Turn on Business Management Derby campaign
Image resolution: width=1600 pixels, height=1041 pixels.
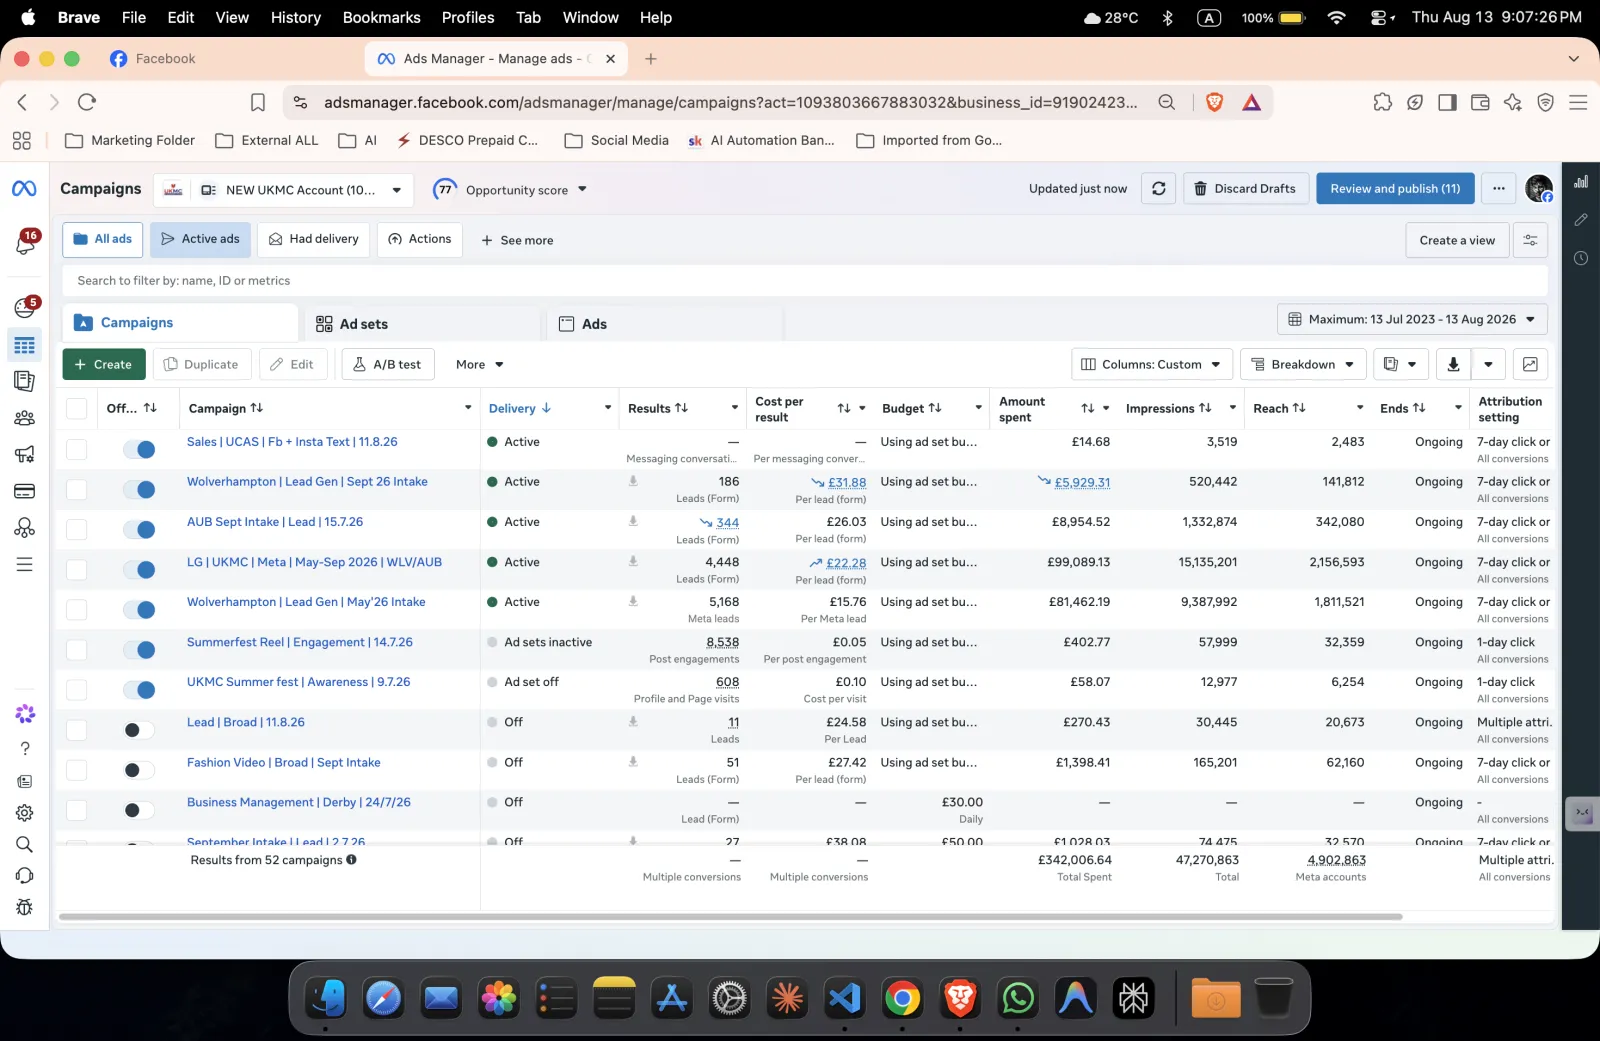coord(139,810)
